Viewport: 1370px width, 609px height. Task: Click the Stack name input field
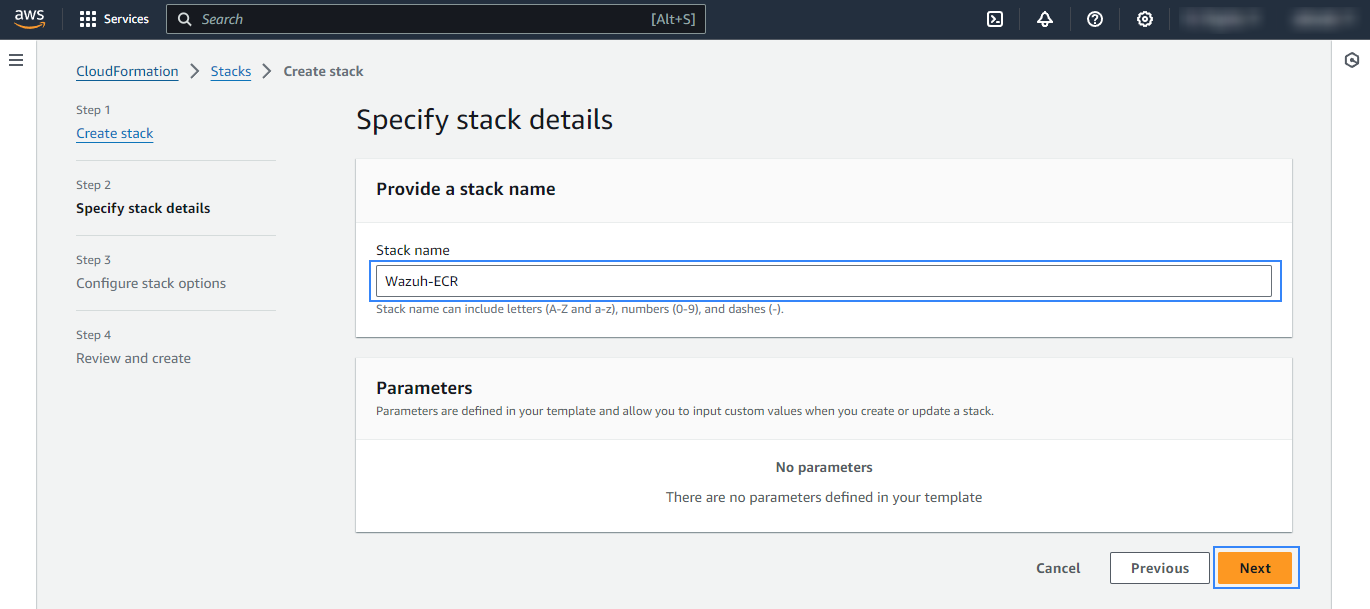(x=823, y=281)
